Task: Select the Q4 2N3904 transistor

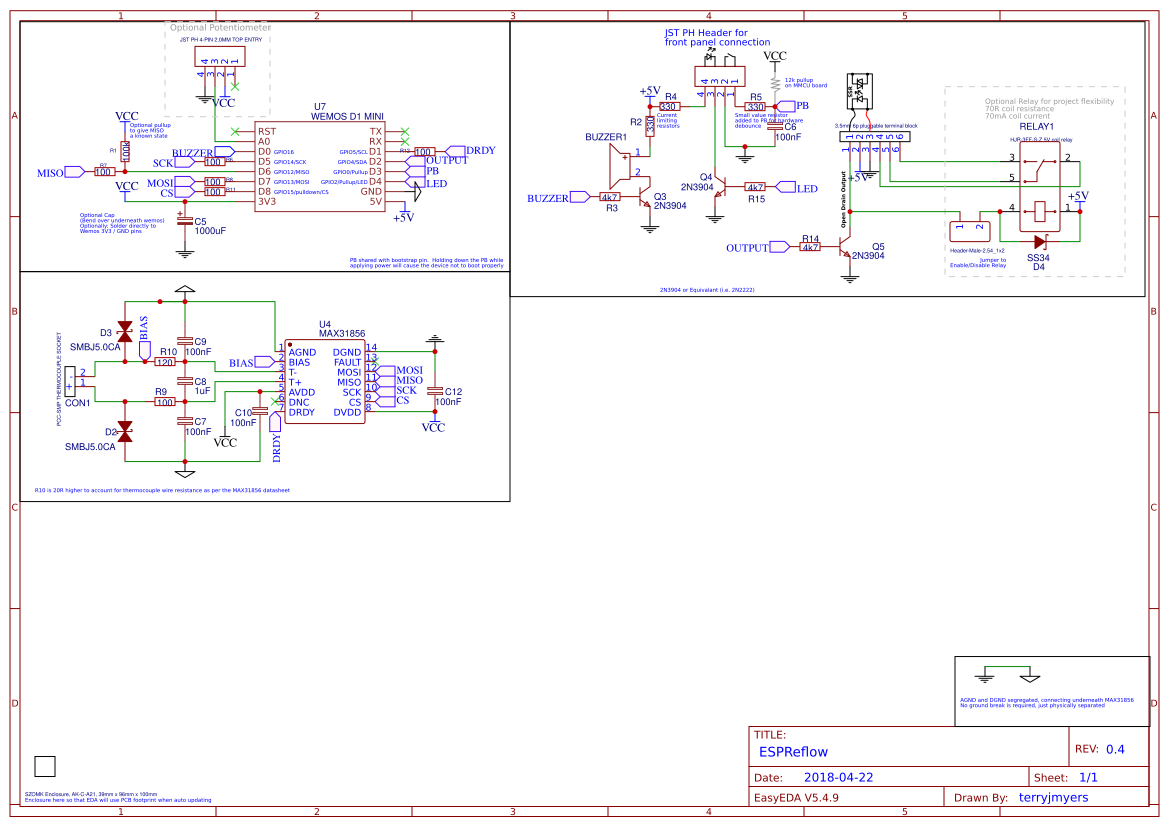Action: pos(719,188)
